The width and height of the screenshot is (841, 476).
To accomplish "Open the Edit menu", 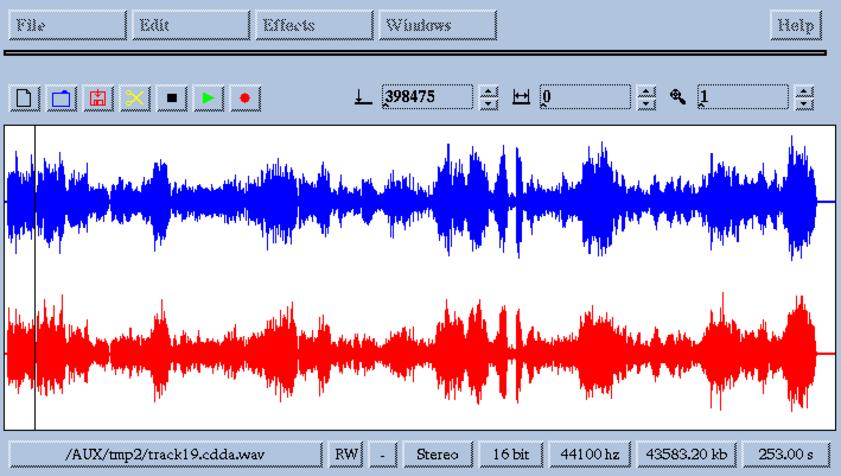I will coord(190,25).
